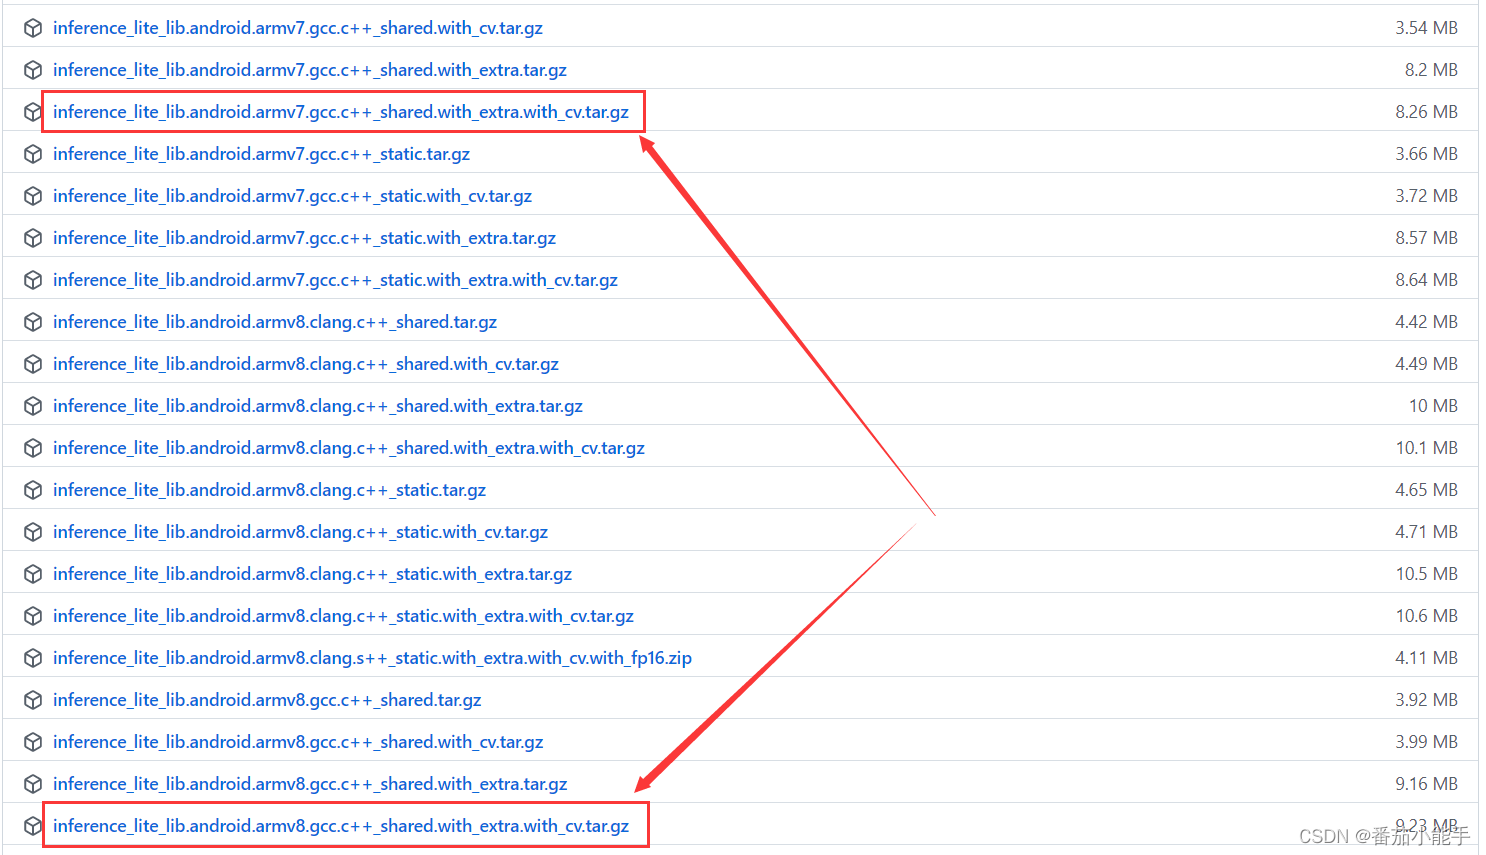Click the package icon beside the with_fp16.zip asset
1486x855 pixels.
coord(32,657)
